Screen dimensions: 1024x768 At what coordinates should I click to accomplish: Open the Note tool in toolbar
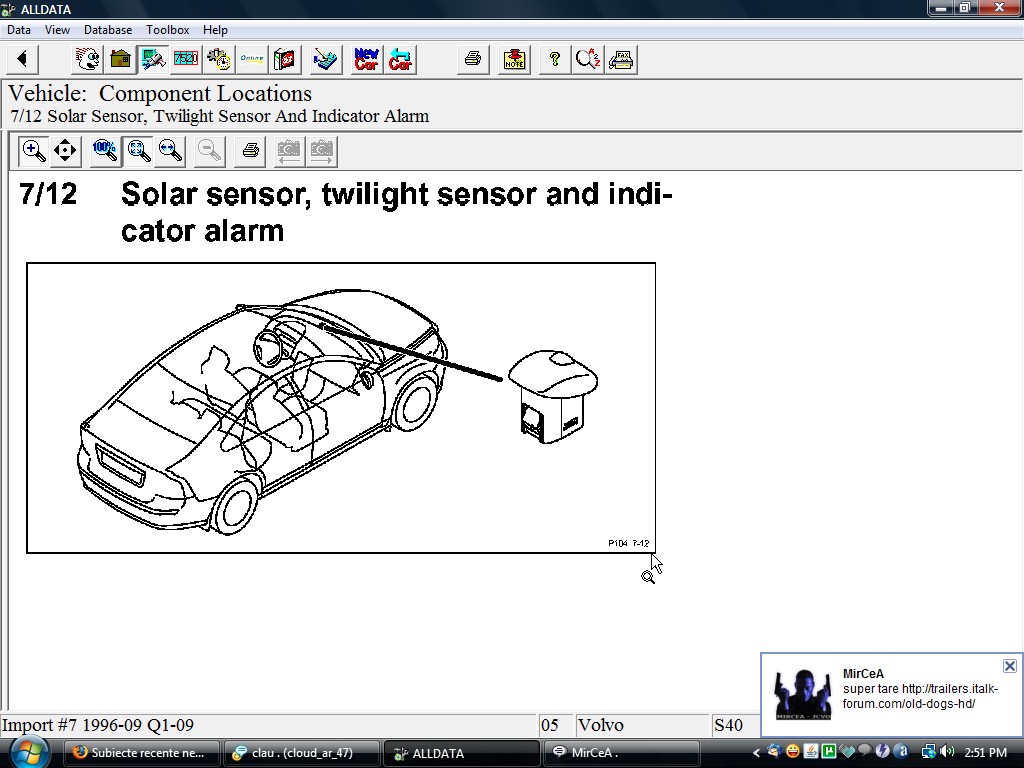pos(514,60)
